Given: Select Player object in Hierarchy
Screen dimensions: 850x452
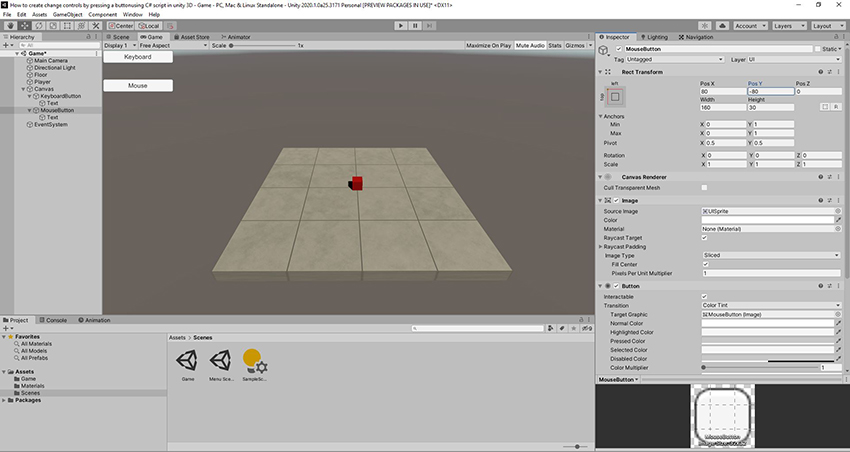Looking at the screenshot, I should tap(42, 82).
